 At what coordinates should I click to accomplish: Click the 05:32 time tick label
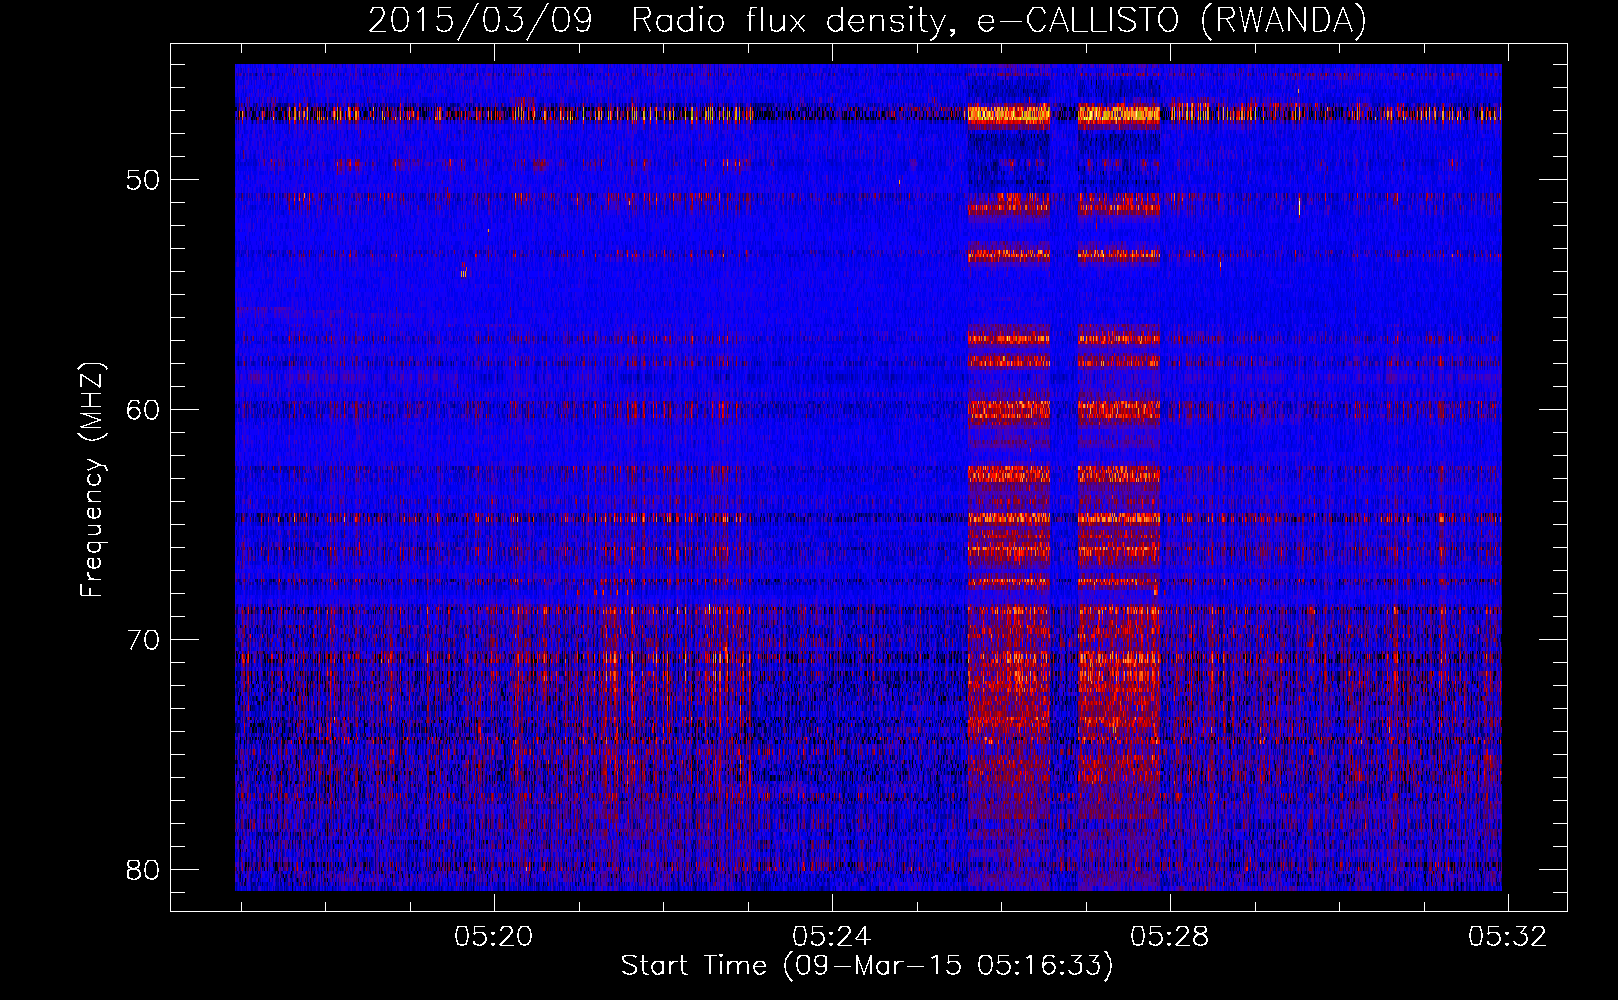[1507, 936]
